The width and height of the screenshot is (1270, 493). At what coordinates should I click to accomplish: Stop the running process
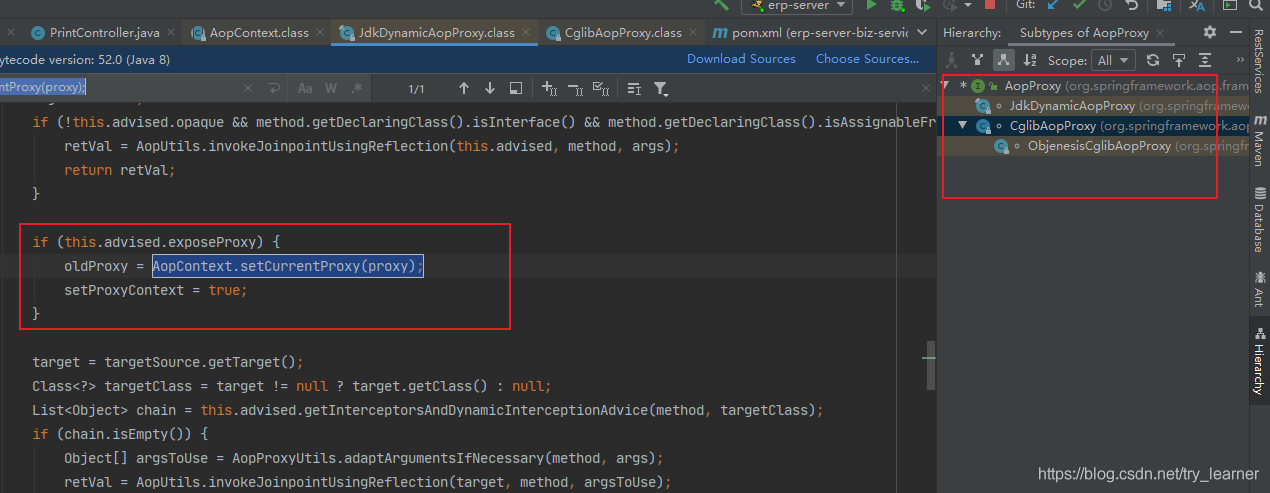click(x=990, y=6)
